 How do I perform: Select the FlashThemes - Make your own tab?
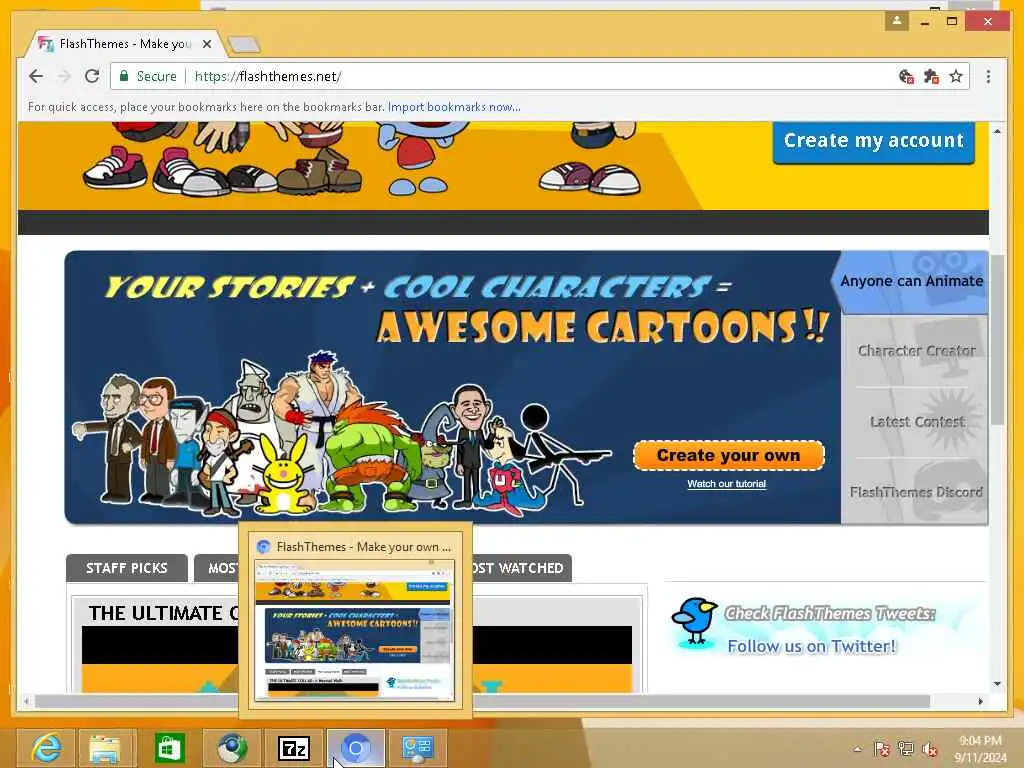click(124, 44)
